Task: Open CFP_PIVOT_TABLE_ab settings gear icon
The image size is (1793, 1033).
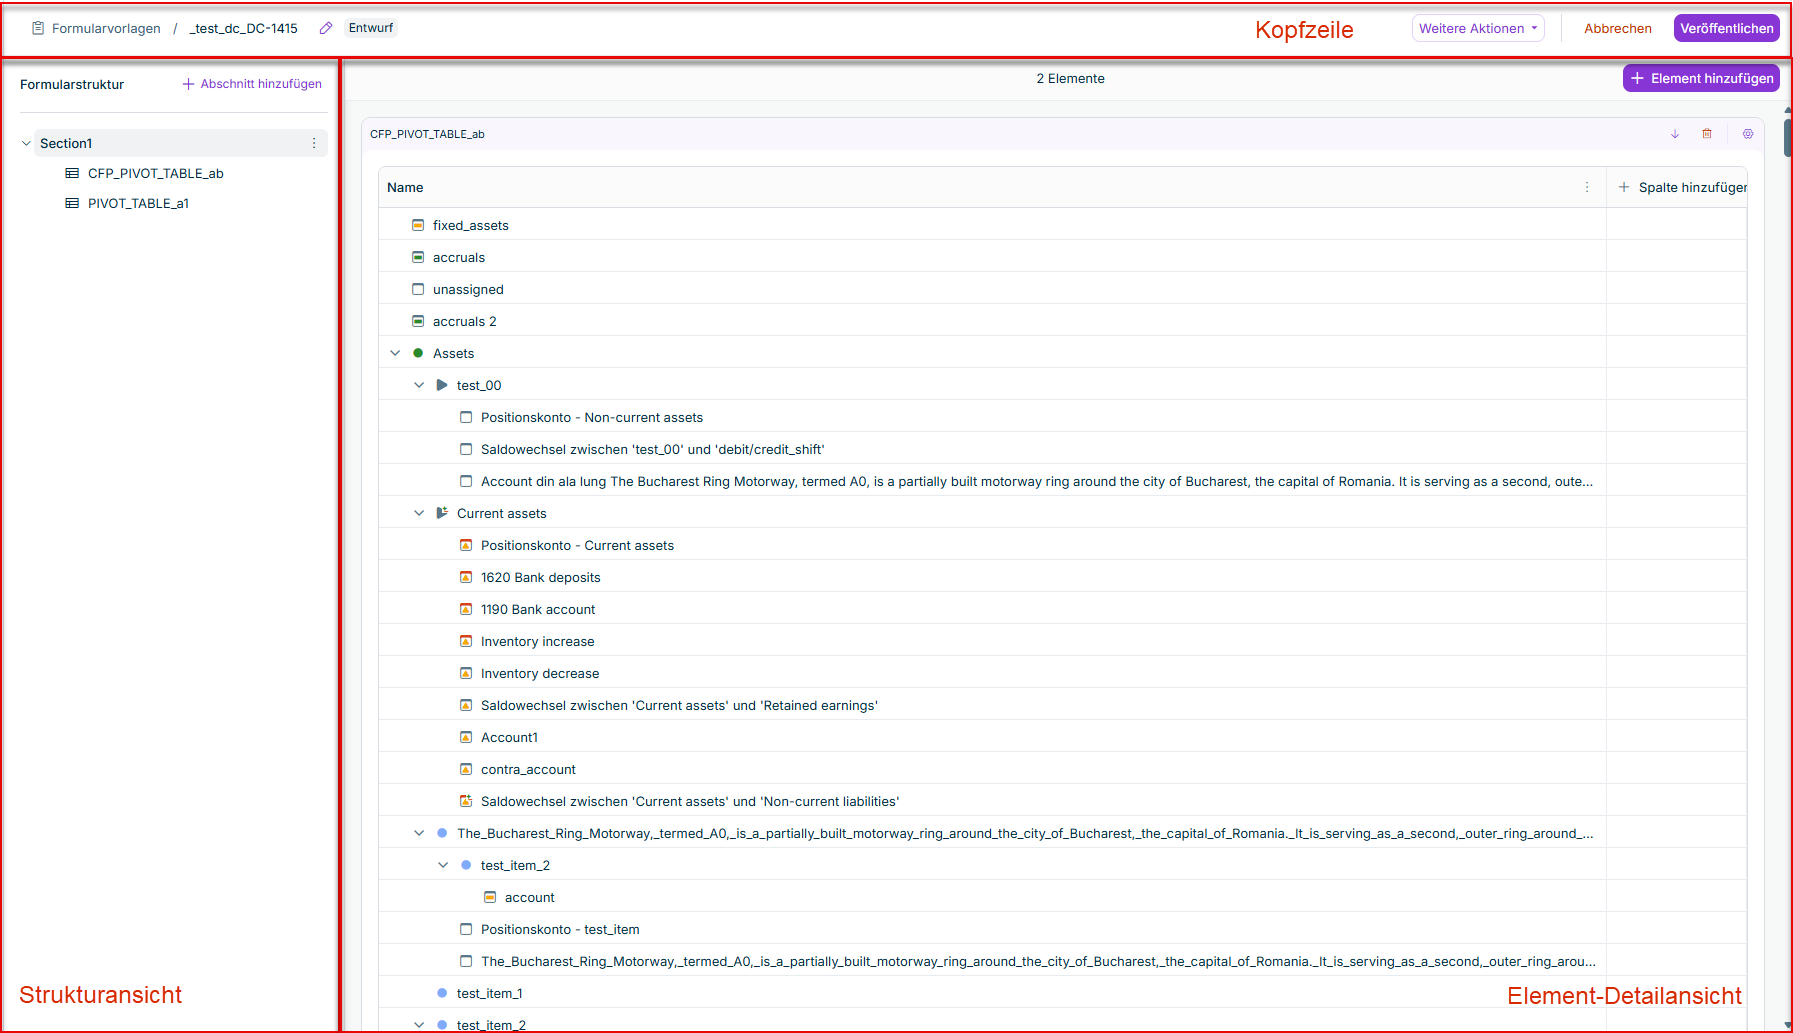Action: (1748, 134)
